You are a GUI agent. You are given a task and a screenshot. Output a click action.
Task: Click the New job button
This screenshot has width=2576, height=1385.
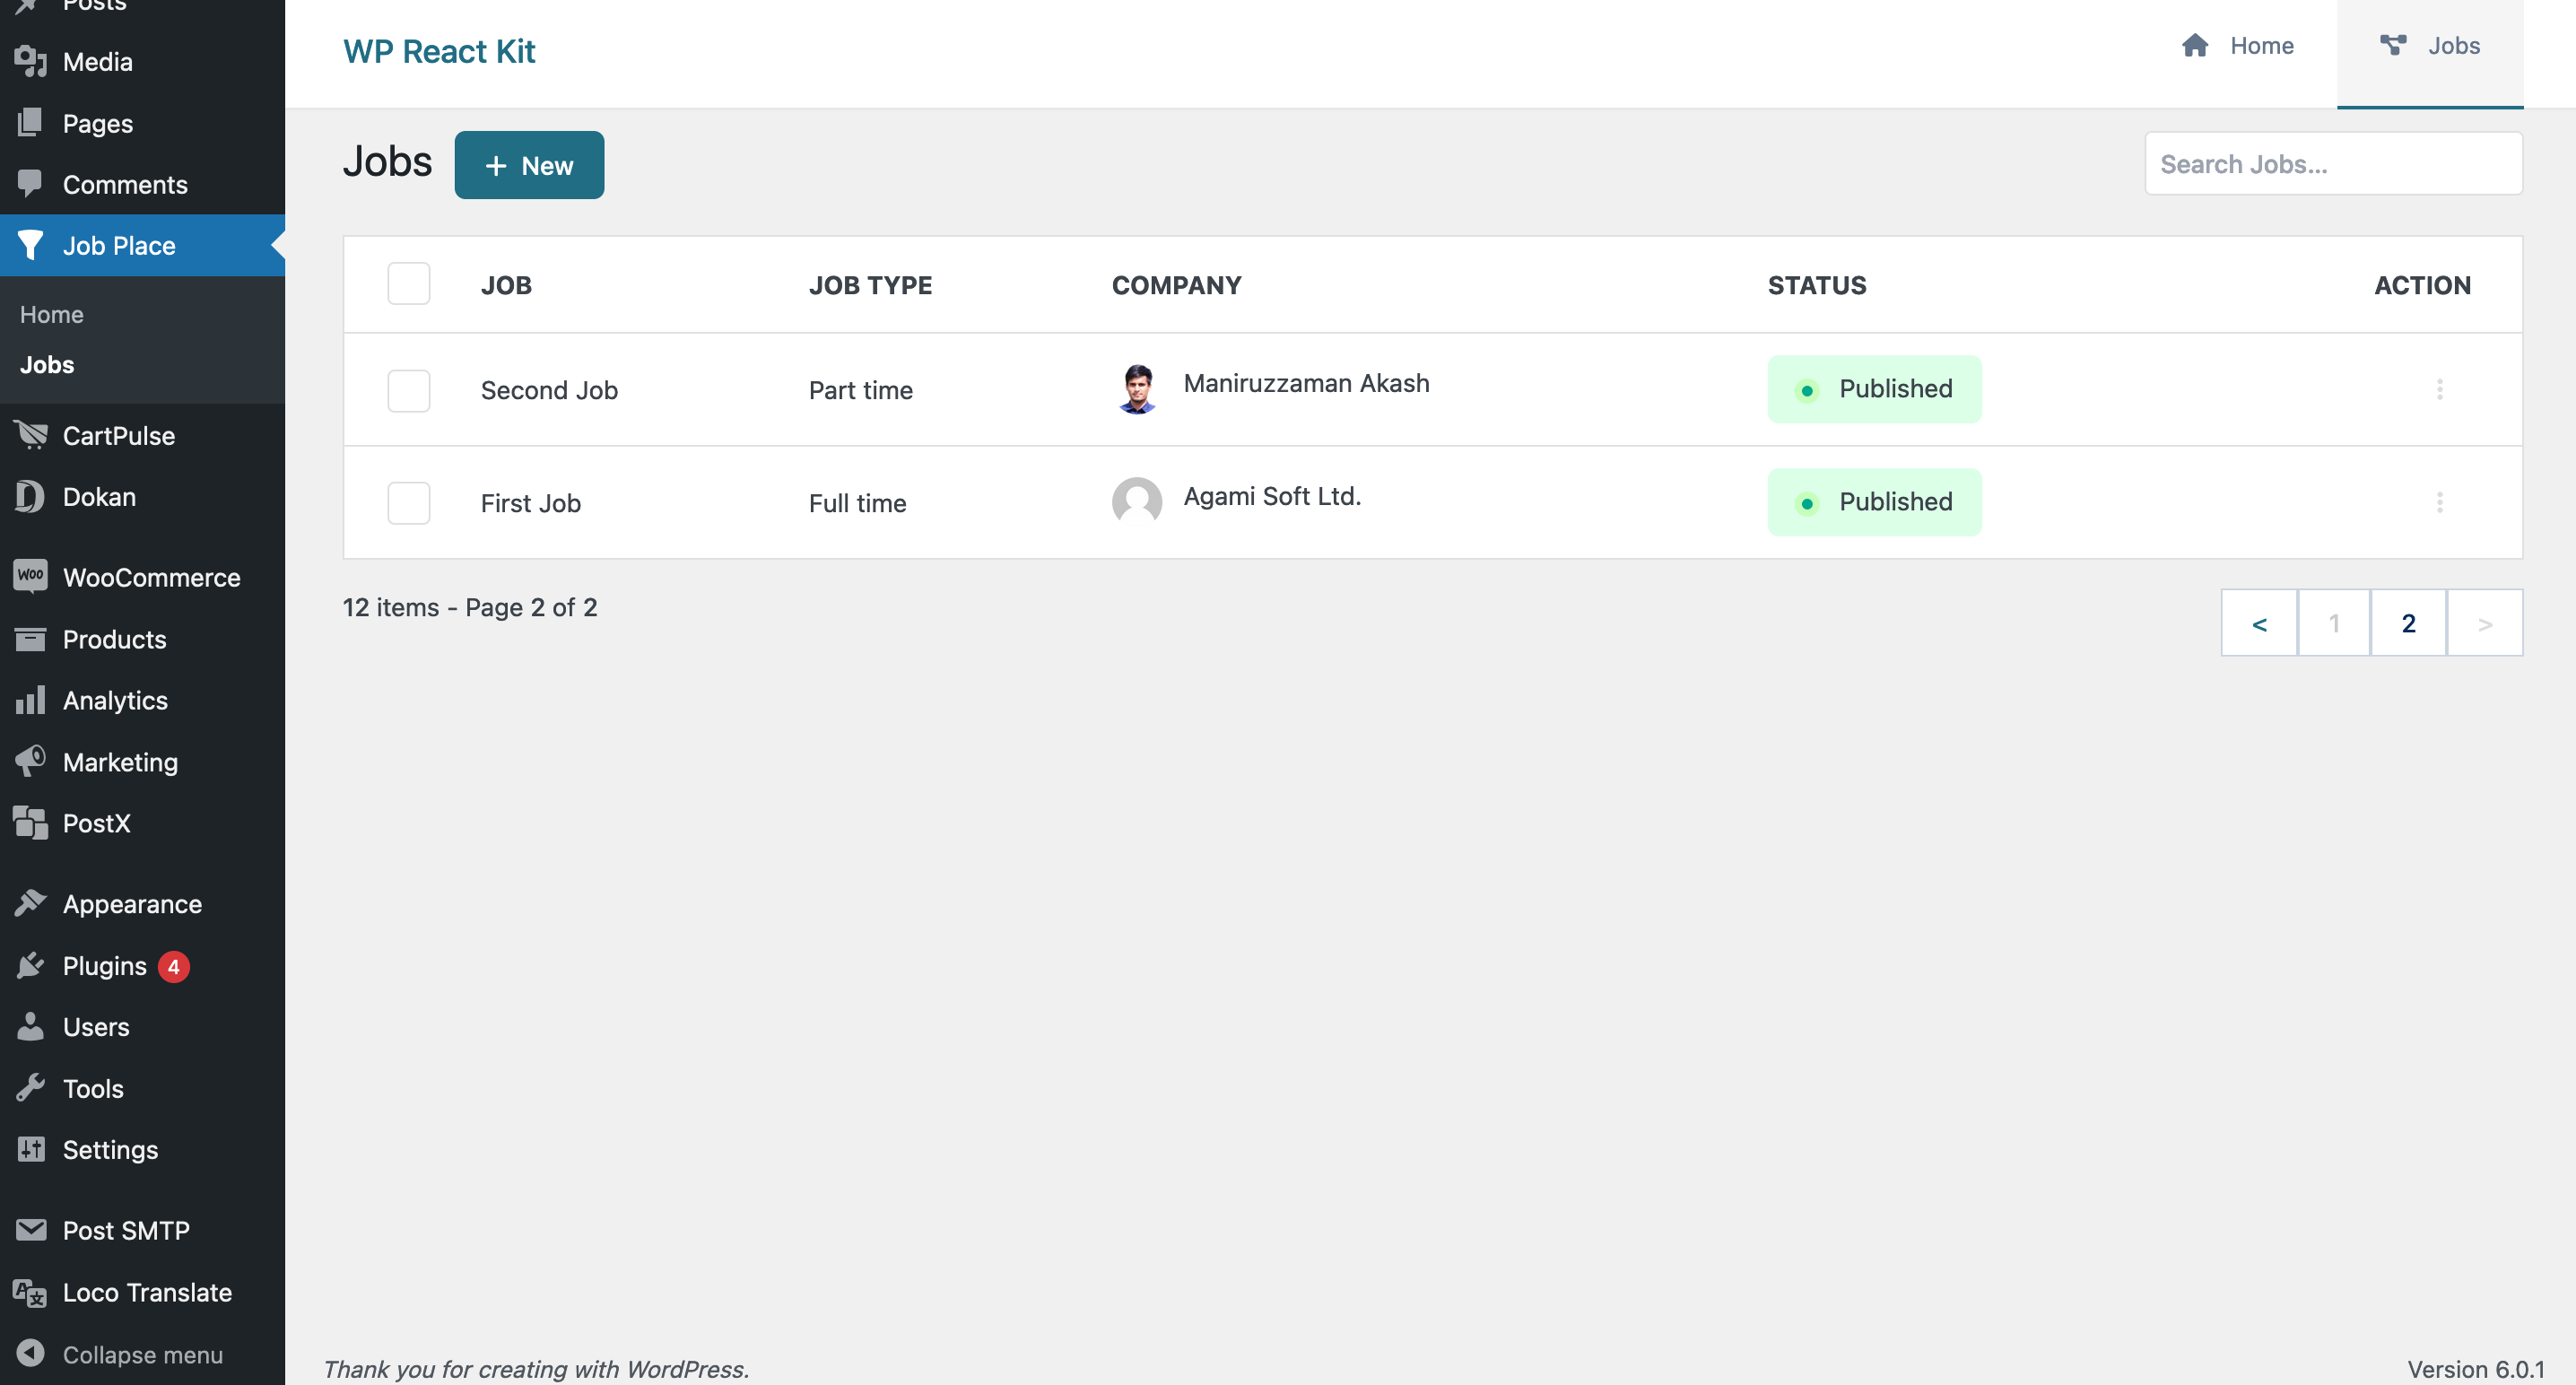(x=528, y=164)
